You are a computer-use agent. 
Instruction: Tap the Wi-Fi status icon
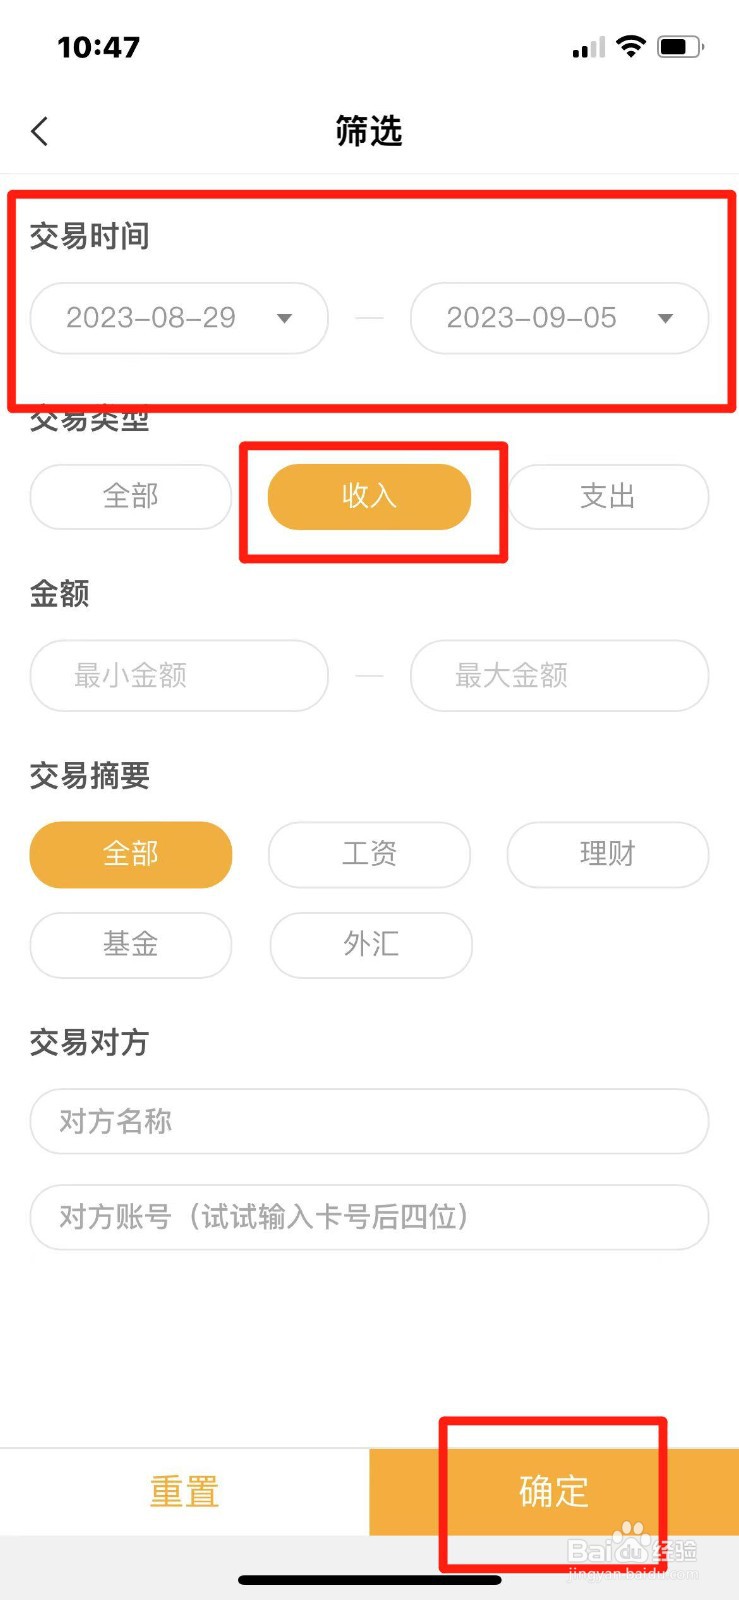click(x=631, y=46)
